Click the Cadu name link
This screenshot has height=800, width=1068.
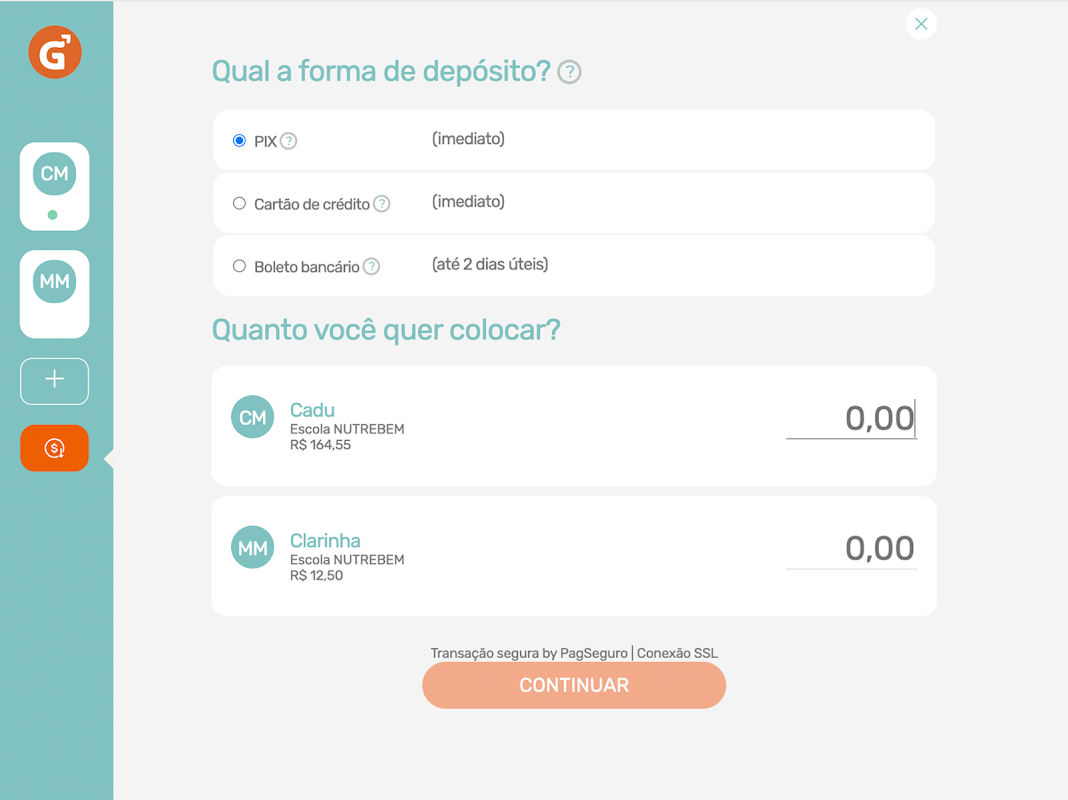[x=313, y=410]
